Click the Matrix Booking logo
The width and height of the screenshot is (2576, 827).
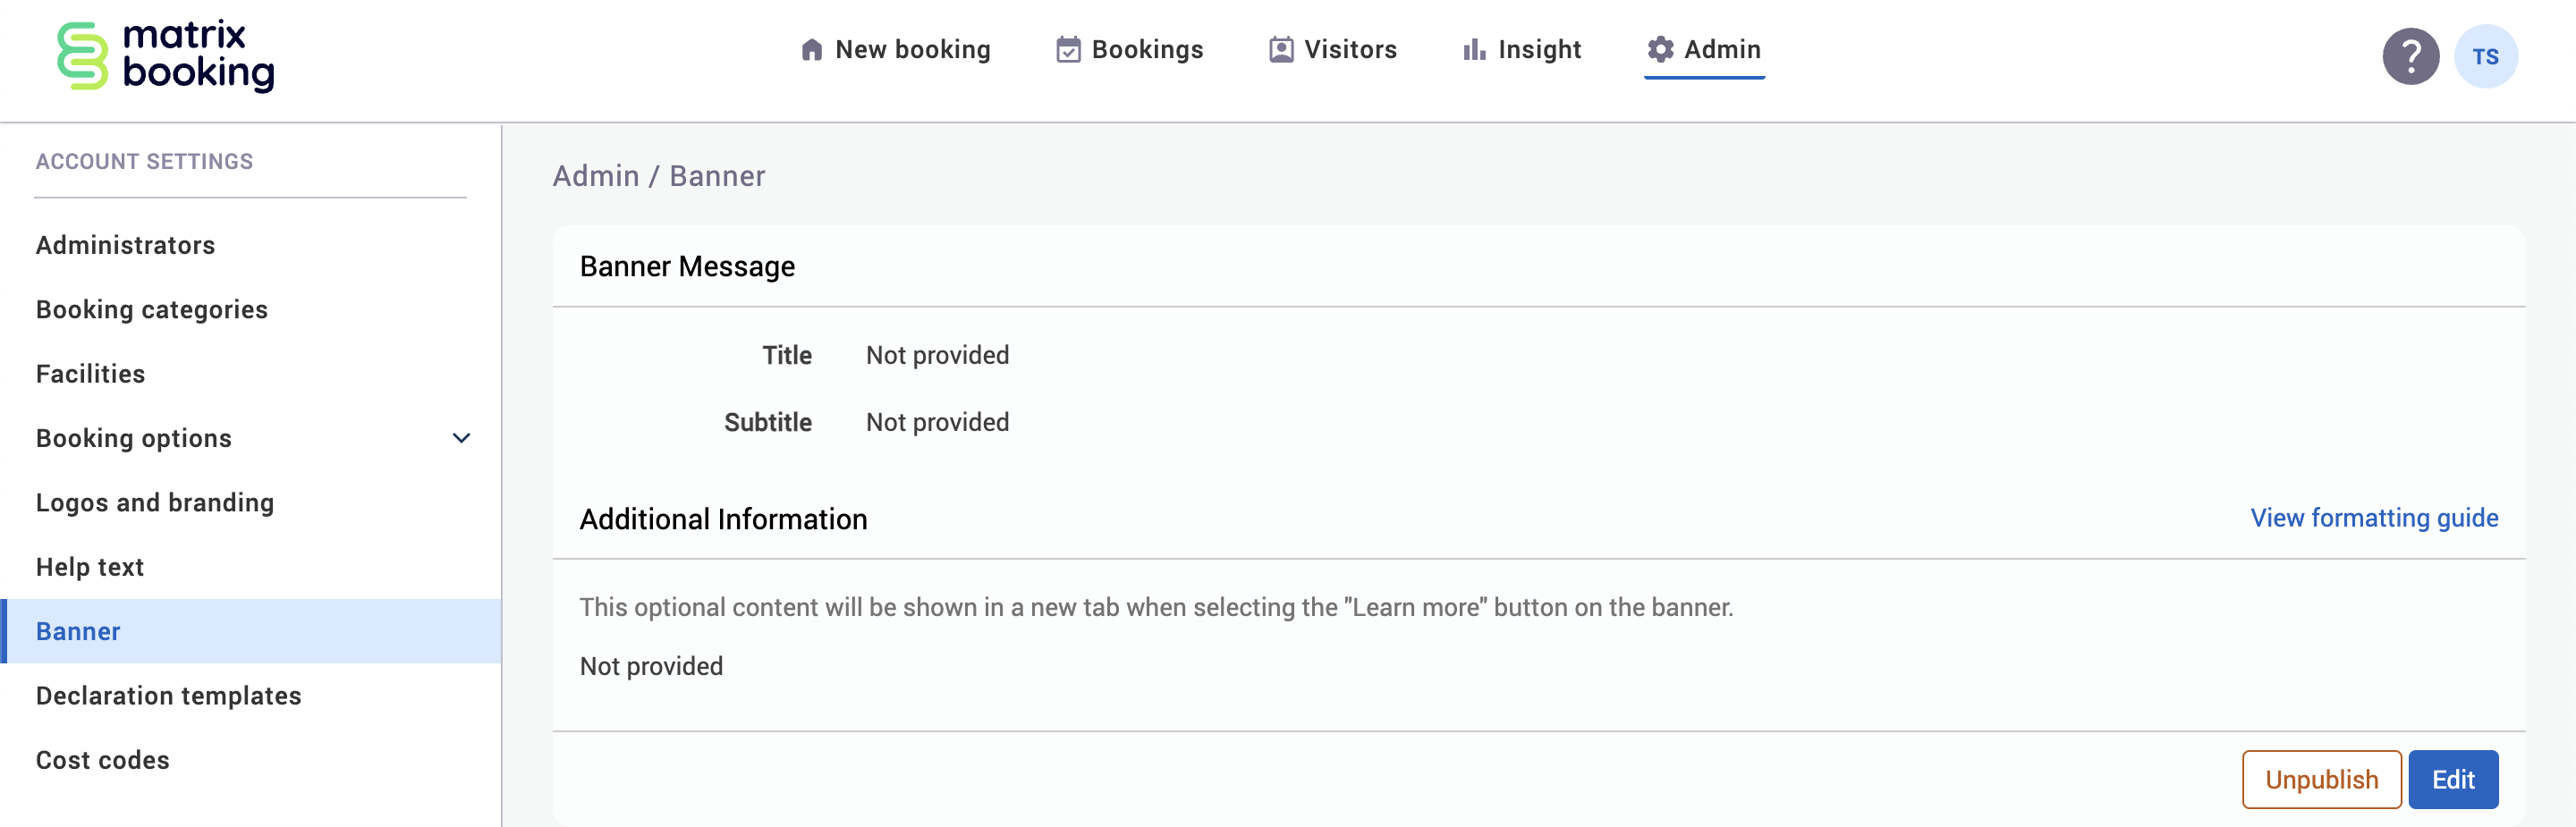click(166, 56)
